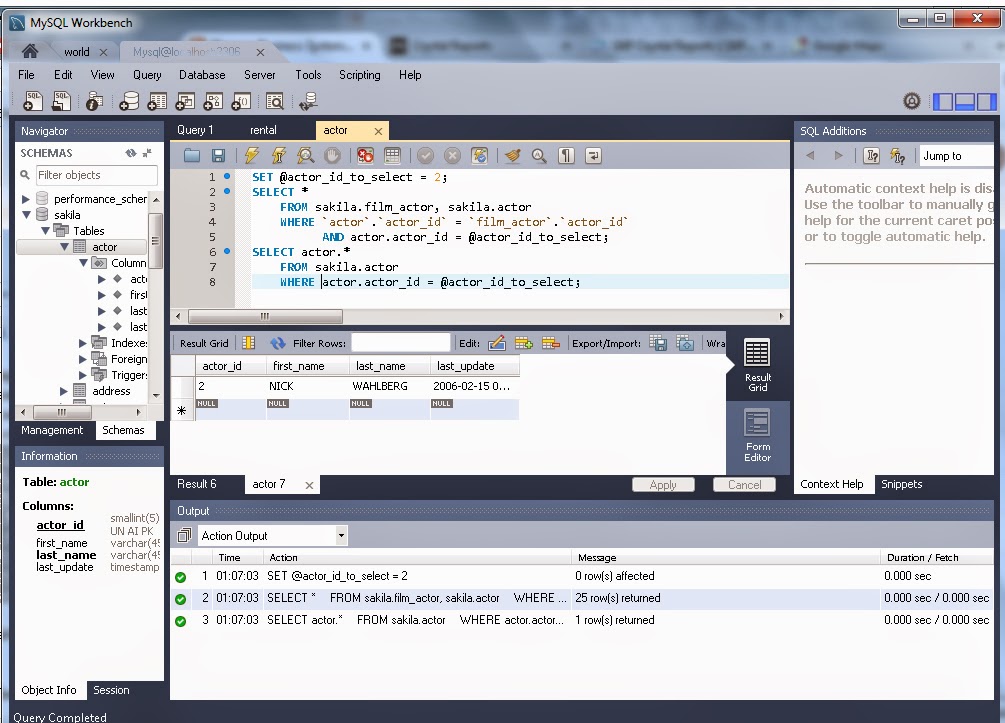Refresh the result grid data
The width and height of the screenshot is (1005, 723).
point(278,343)
